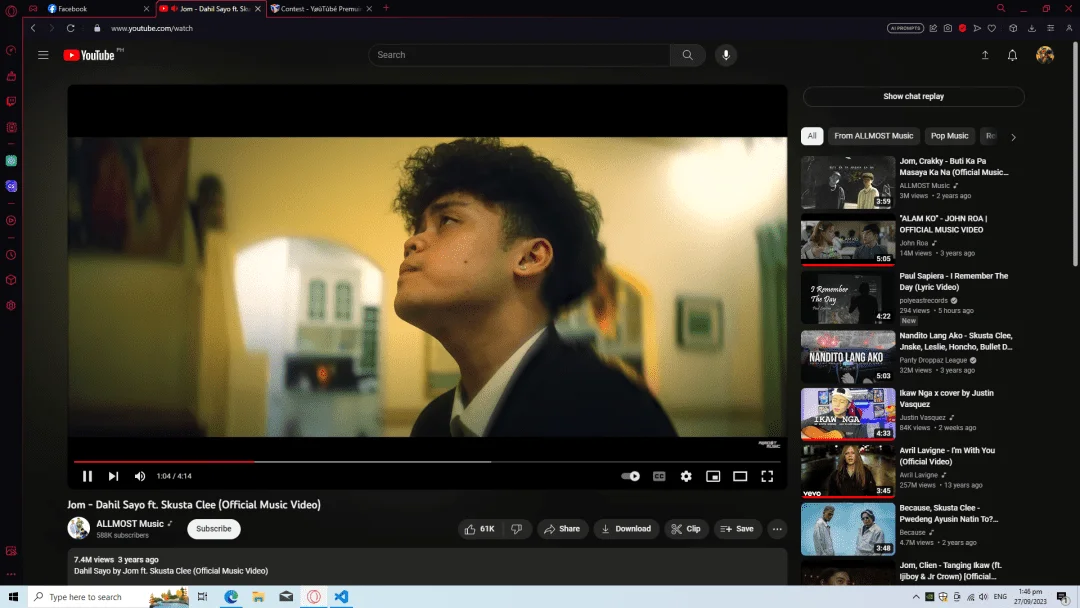Show more filter chips with arrow
The height and width of the screenshot is (608, 1080).
pyautogui.click(x=1013, y=136)
